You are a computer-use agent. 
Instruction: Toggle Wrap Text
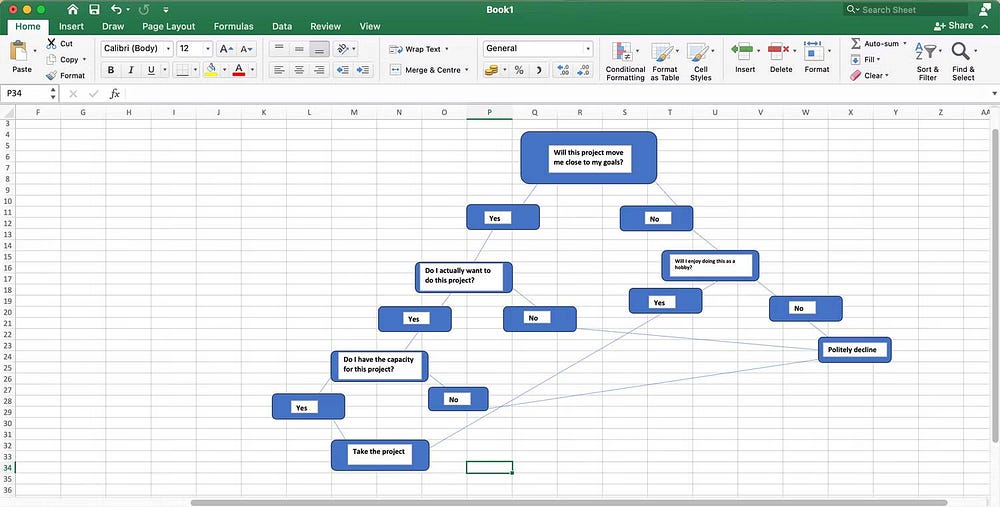point(418,49)
